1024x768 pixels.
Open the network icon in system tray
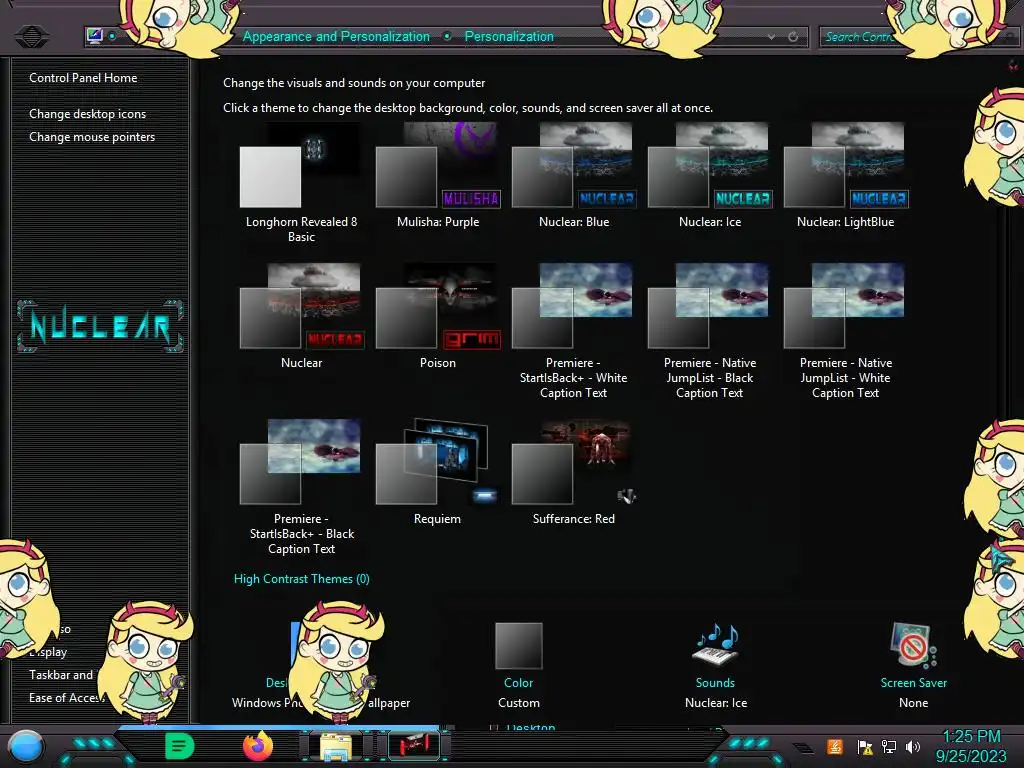889,746
